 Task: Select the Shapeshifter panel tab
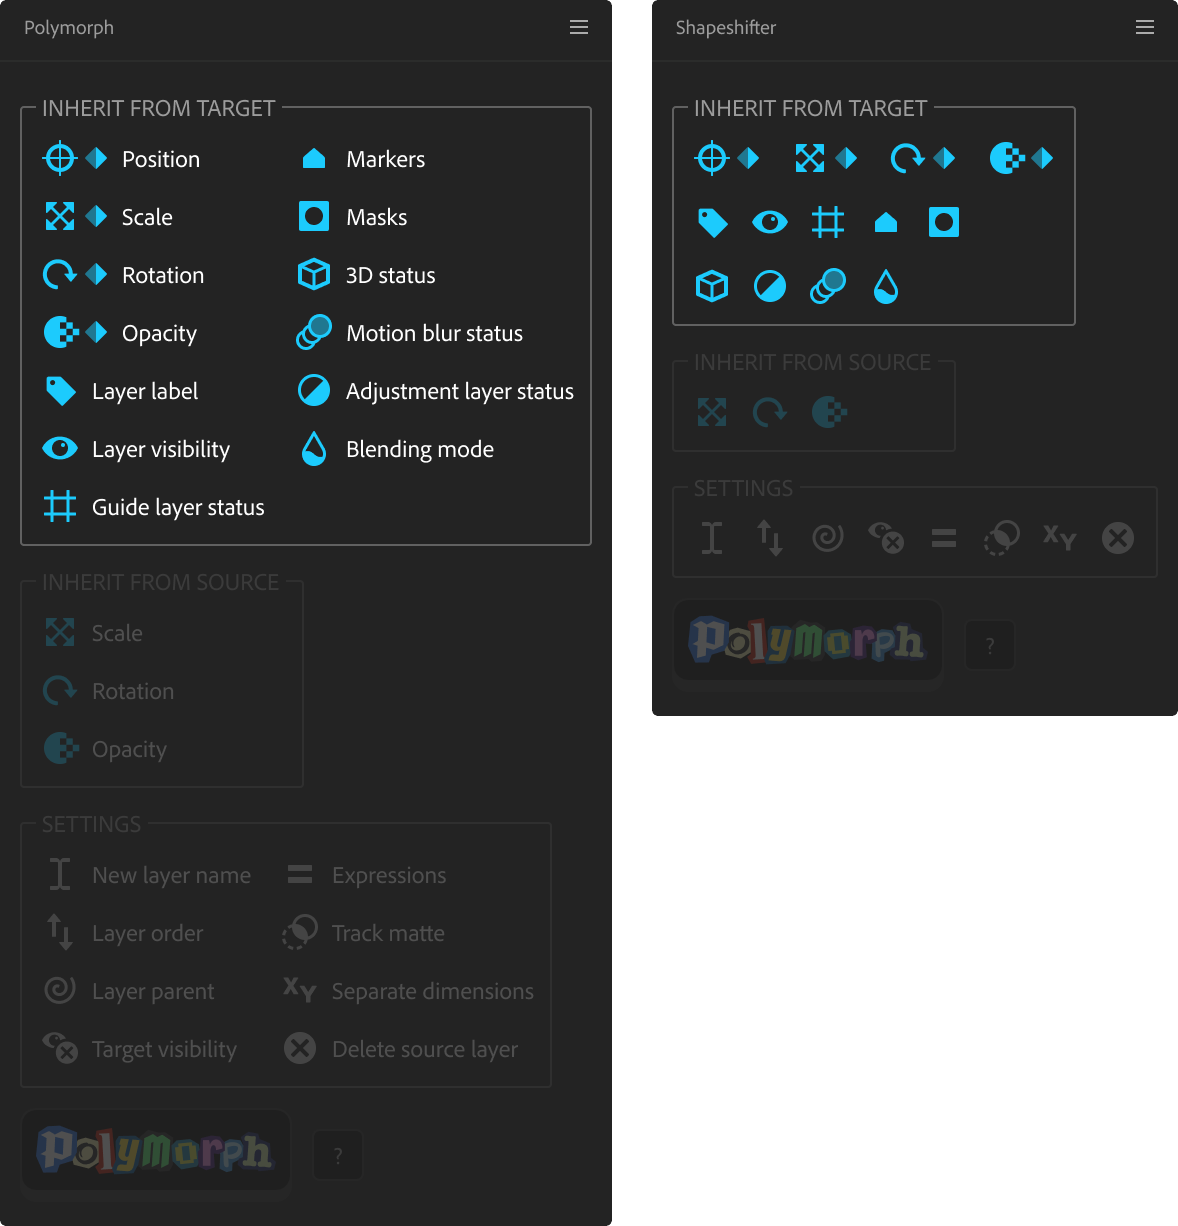(x=726, y=28)
